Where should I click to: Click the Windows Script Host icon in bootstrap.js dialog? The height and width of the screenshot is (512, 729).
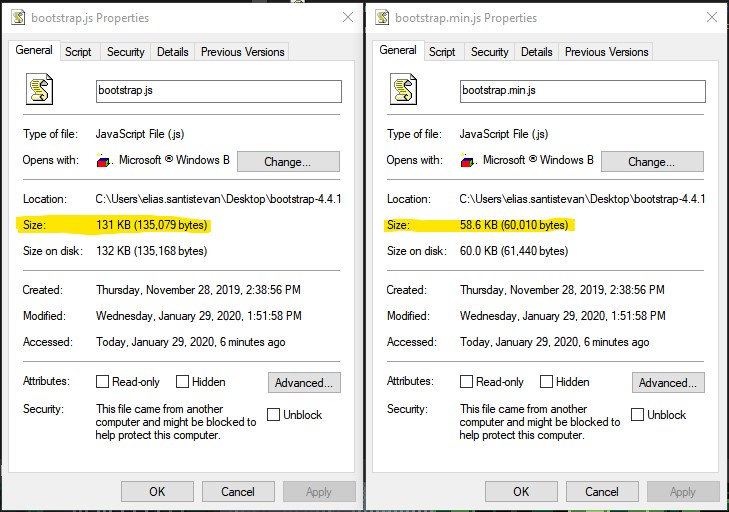pos(103,161)
